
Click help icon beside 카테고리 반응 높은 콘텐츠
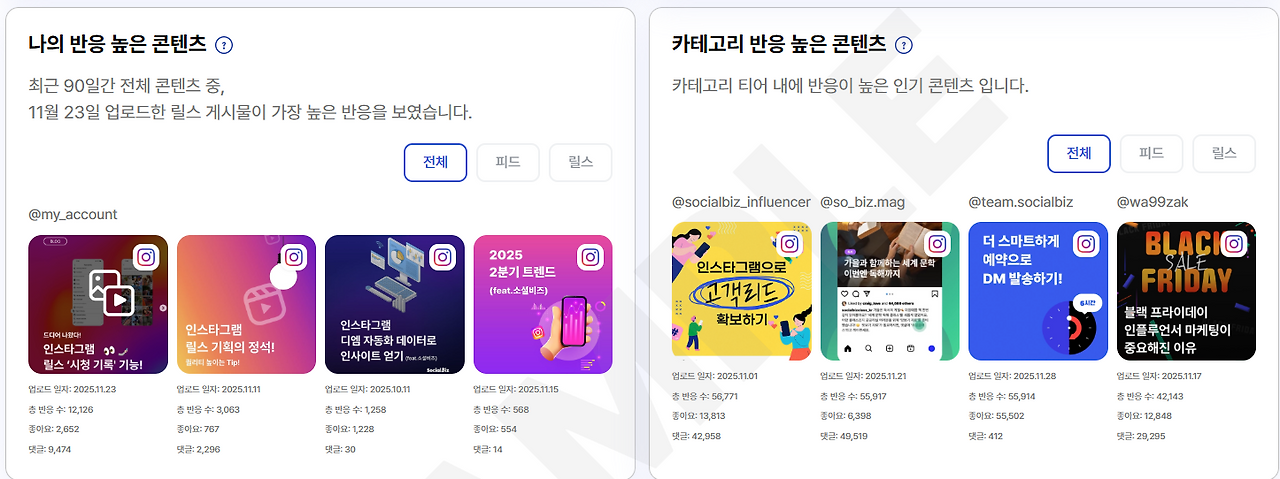pyautogui.click(x=903, y=45)
